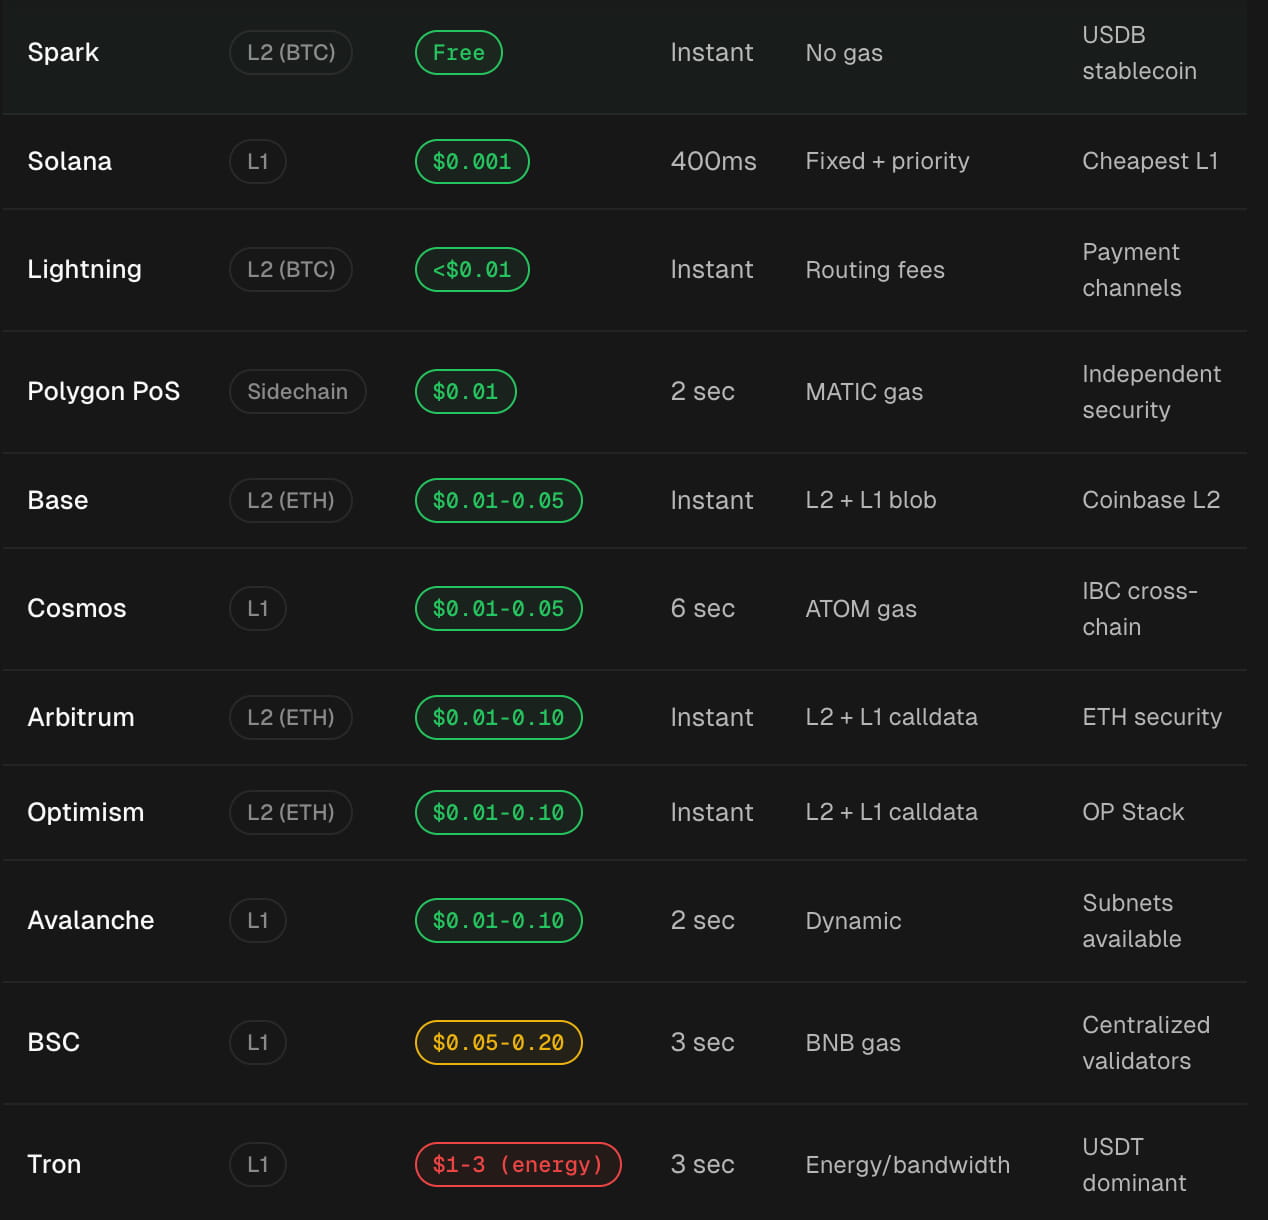Click the Lightning network name

click(x=85, y=269)
